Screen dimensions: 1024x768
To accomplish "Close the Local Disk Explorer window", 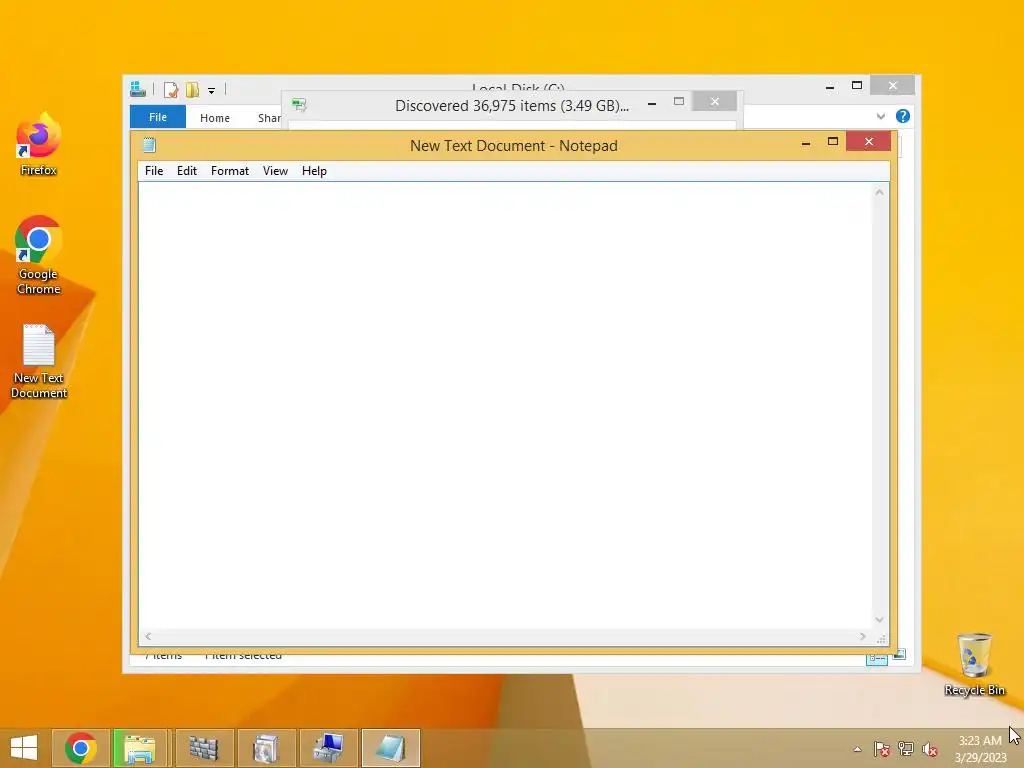I will (893, 86).
